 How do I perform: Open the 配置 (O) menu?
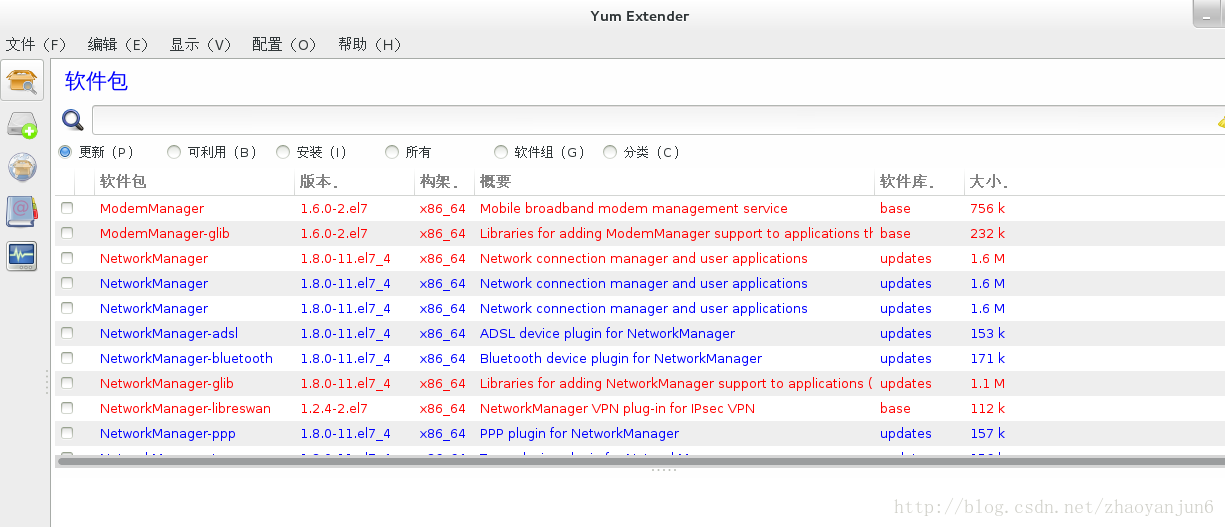284,44
